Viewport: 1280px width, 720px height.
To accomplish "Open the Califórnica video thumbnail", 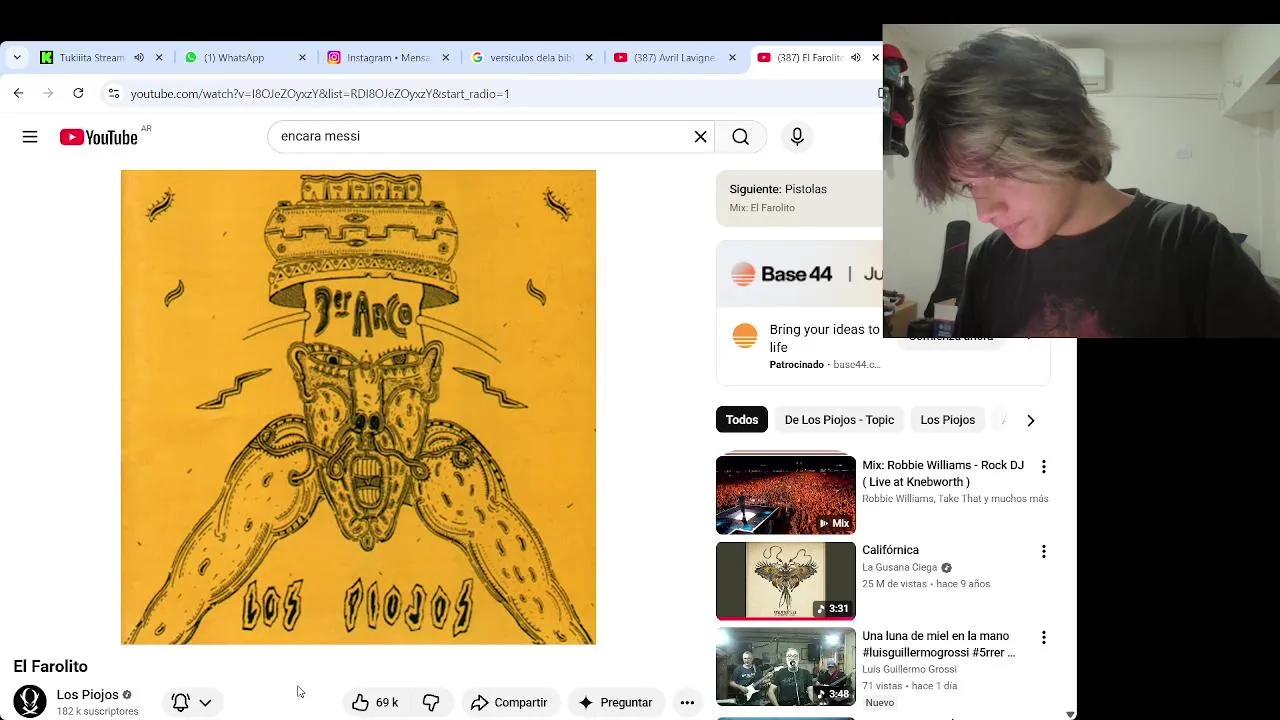I will tap(786, 581).
